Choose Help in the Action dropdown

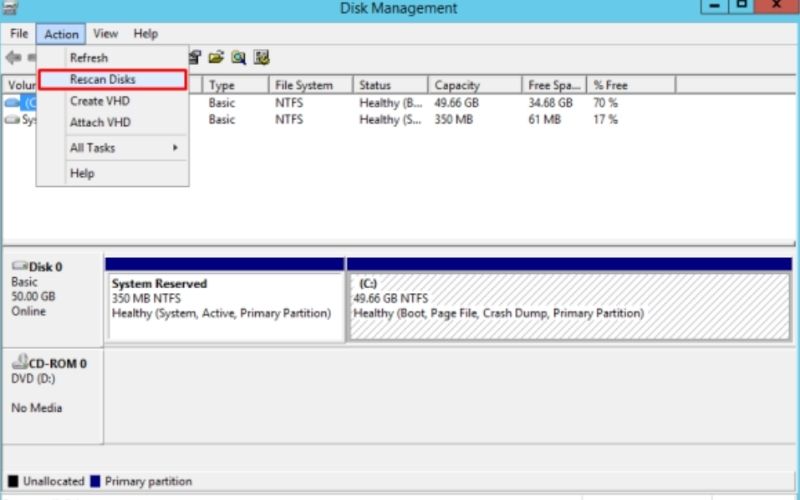click(x=112, y=173)
